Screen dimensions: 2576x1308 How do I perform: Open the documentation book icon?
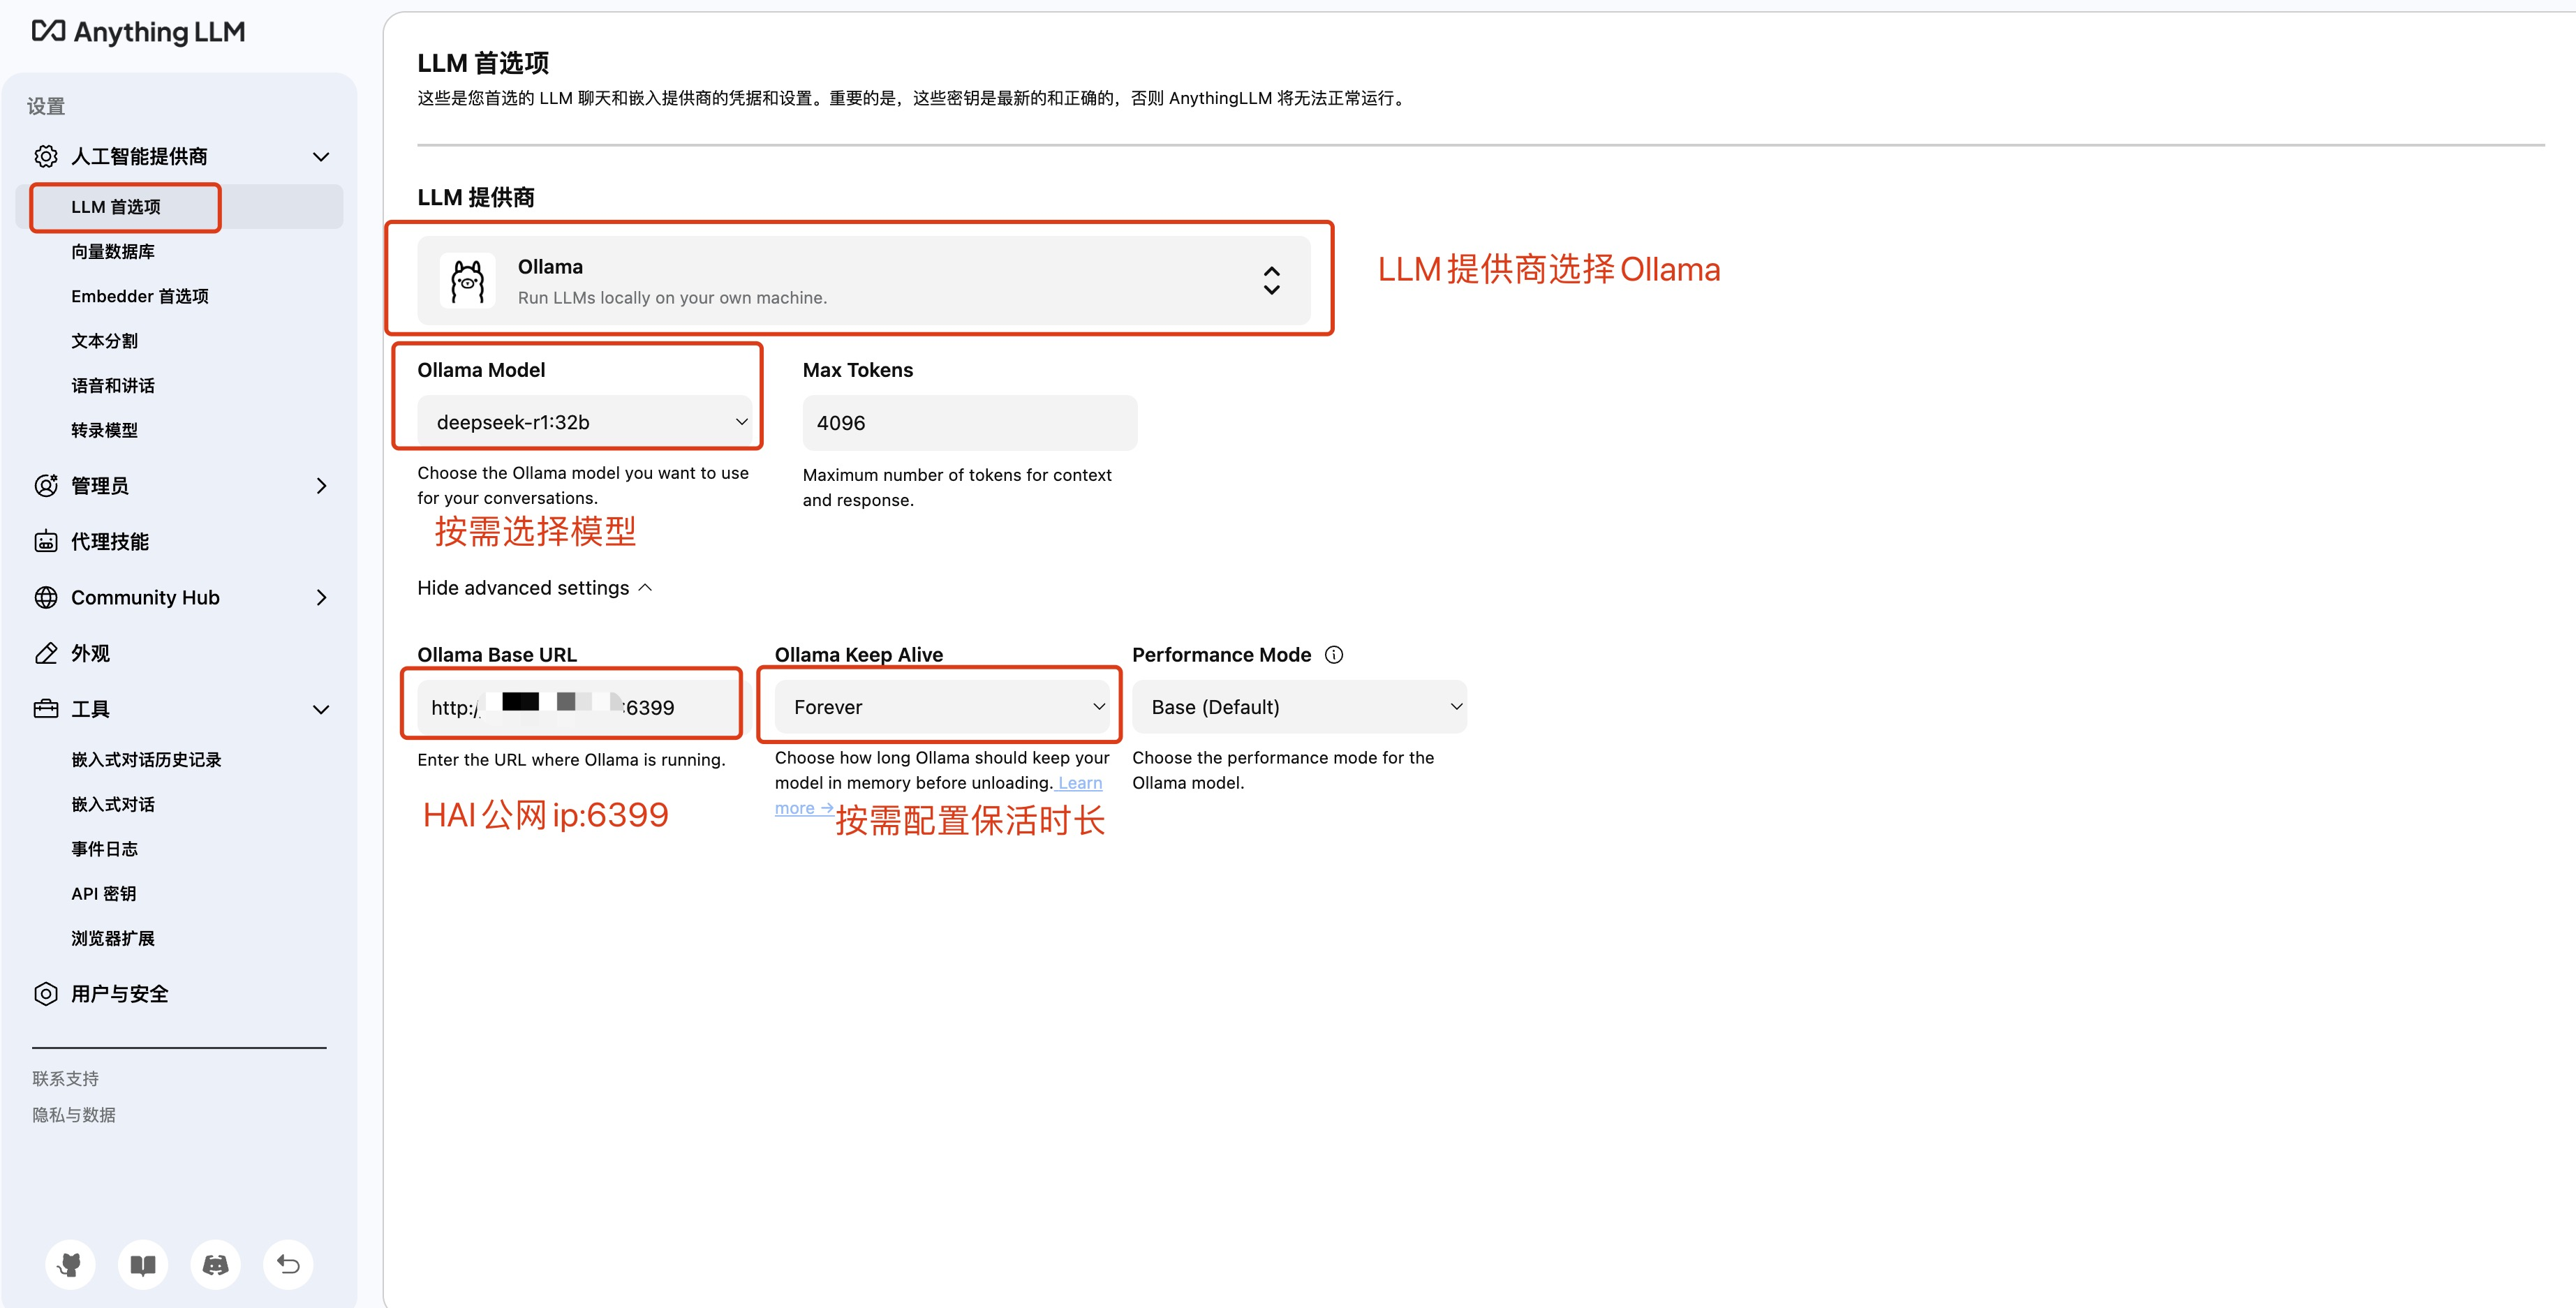click(143, 1264)
